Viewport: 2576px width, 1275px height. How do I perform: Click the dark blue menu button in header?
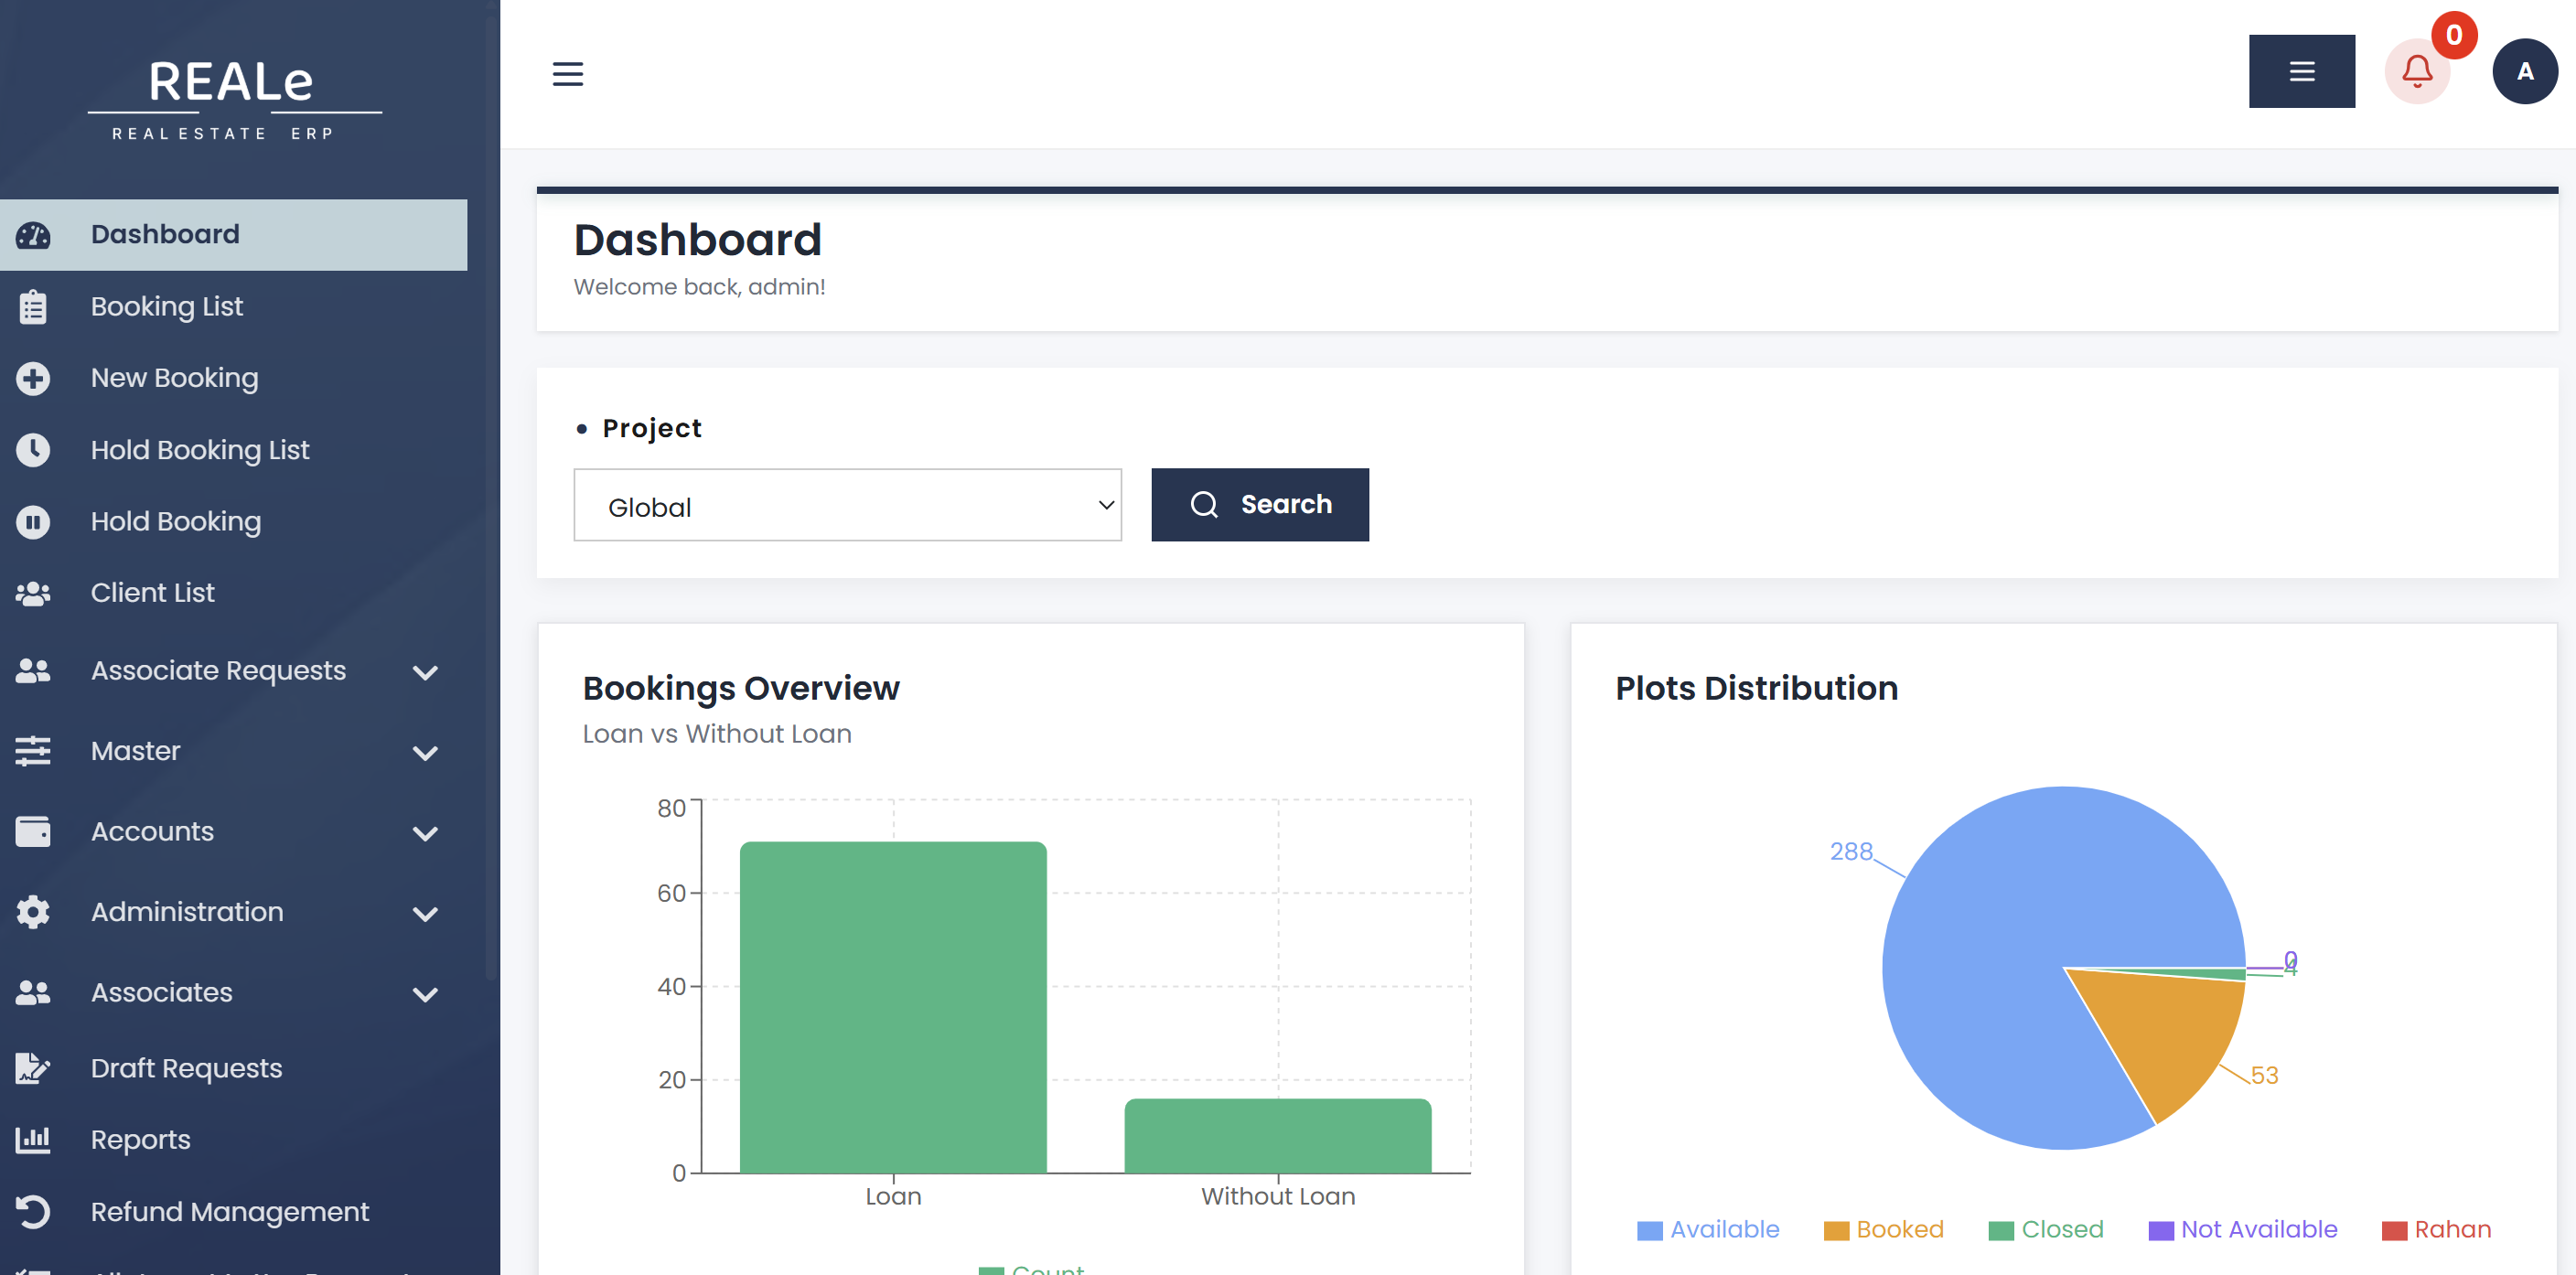pyautogui.click(x=2301, y=71)
